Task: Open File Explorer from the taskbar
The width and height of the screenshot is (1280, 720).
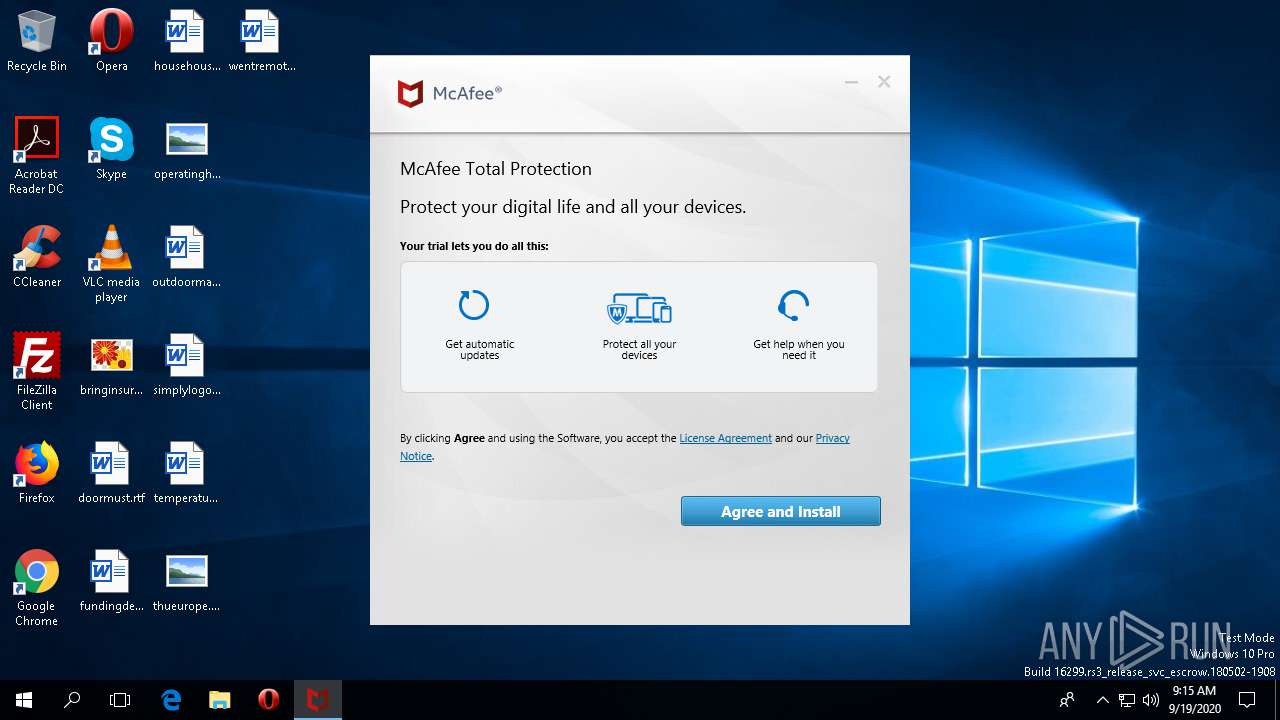Action: 219,700
